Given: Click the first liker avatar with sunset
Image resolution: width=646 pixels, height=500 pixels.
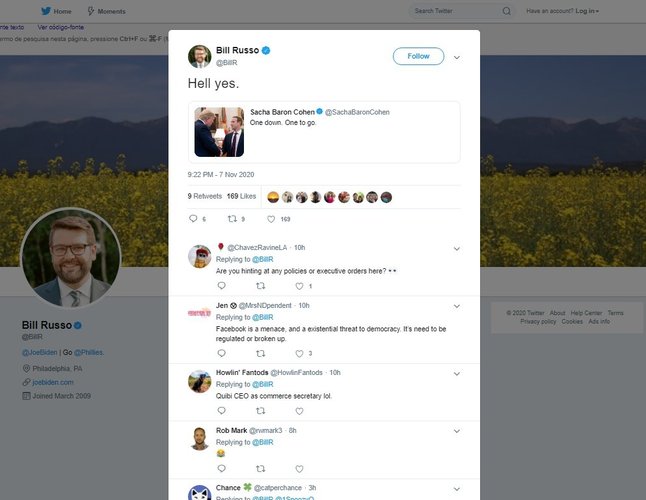Looking at the screenshot, I should [x=273, y=197].
